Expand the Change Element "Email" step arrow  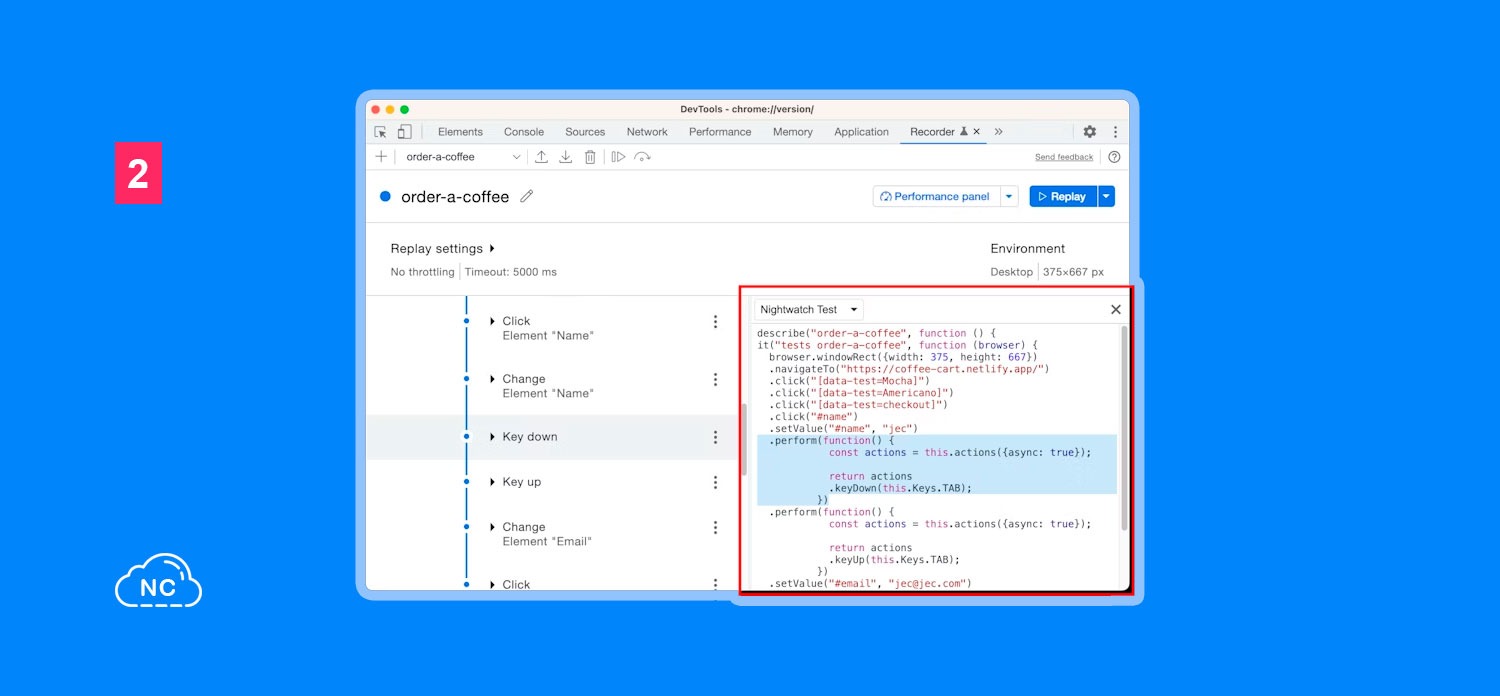click(493, 527)
